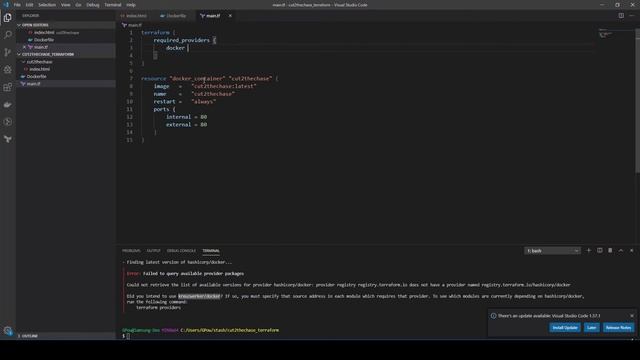Open the Debug view in activity bar
This screenshot has height=360, width=640.
[x=8, y=70]
